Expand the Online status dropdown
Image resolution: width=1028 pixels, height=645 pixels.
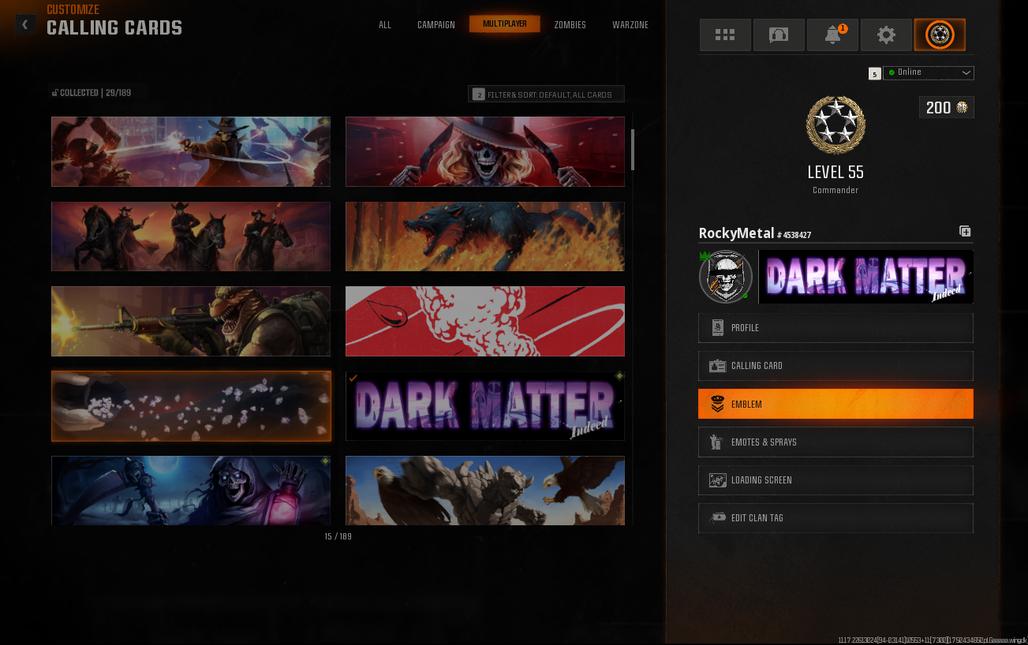pyautogui.click(x=929, y=73)
